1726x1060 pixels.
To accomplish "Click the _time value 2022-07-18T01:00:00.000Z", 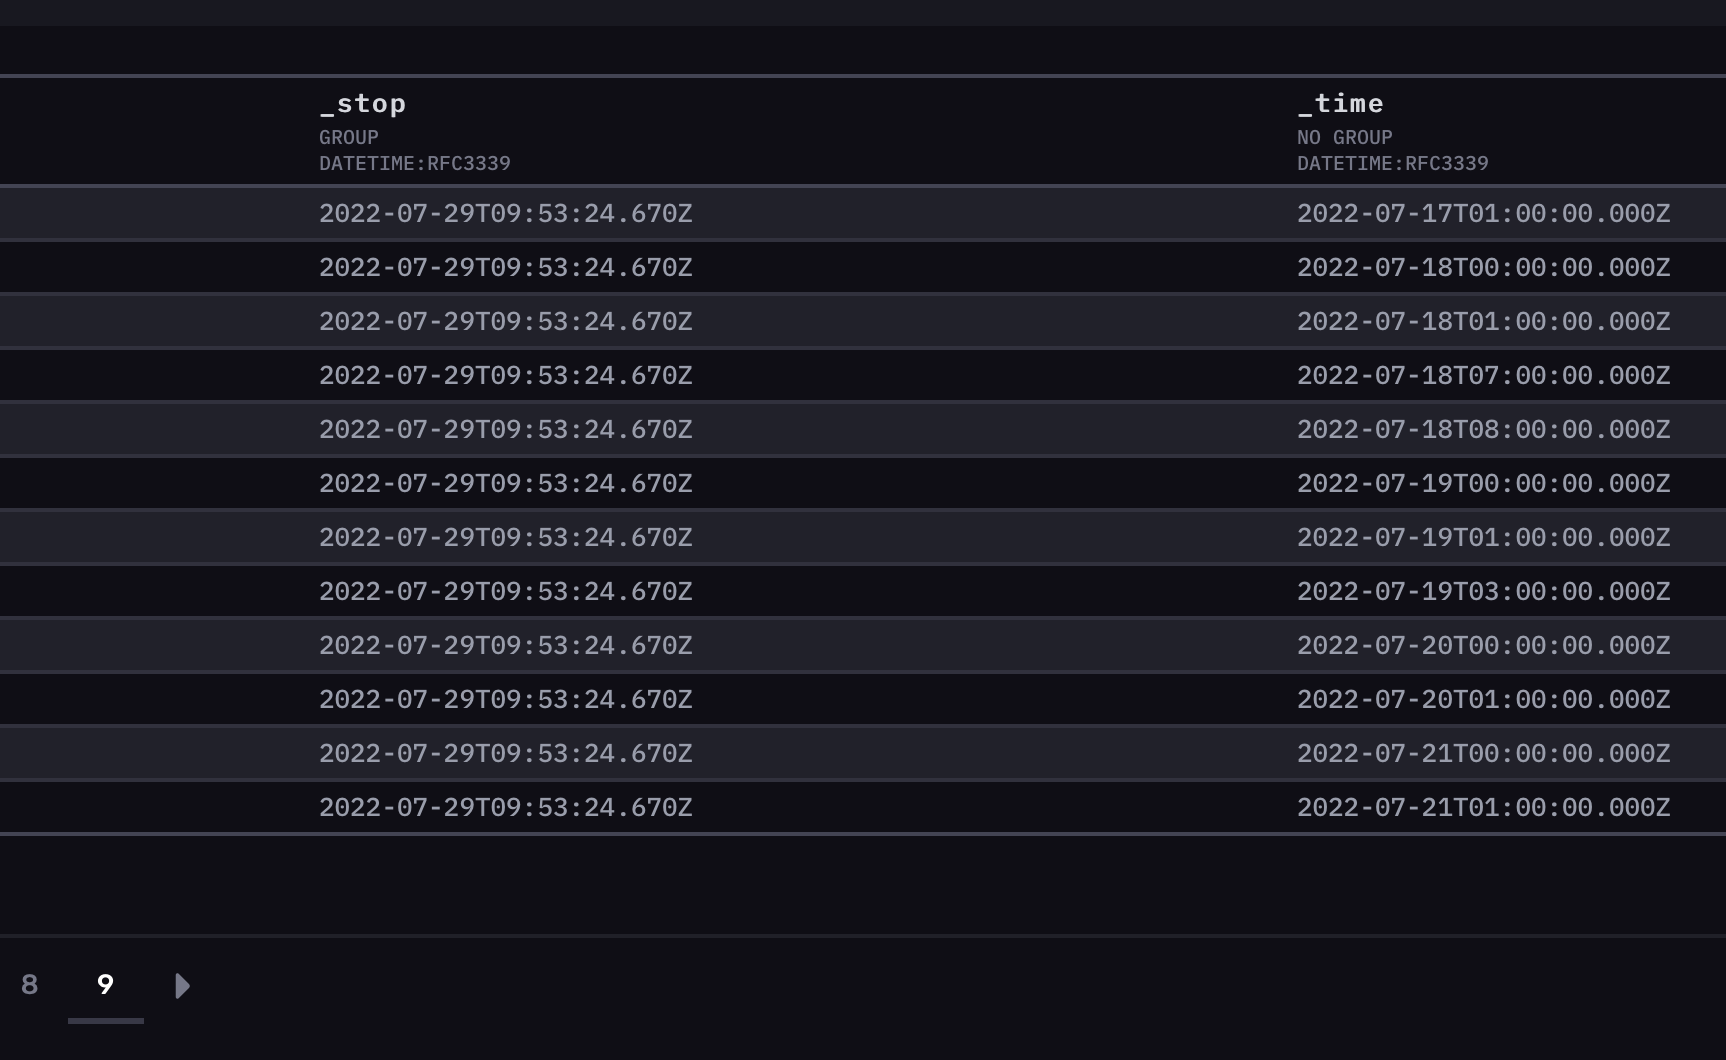I will (x=1483, y=322).
